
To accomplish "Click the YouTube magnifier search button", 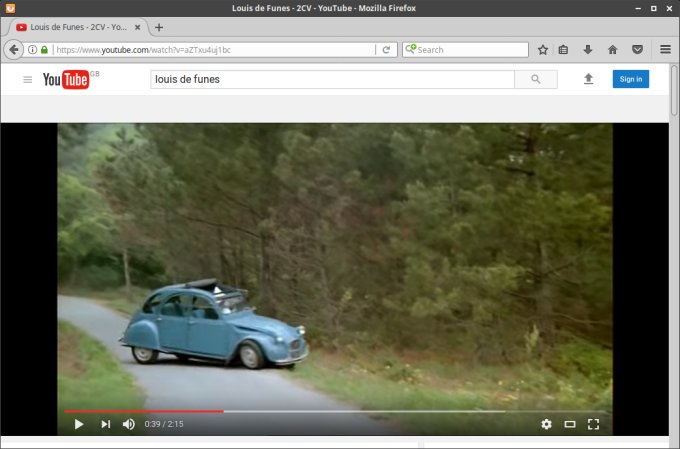I will [x=536, y=79].
